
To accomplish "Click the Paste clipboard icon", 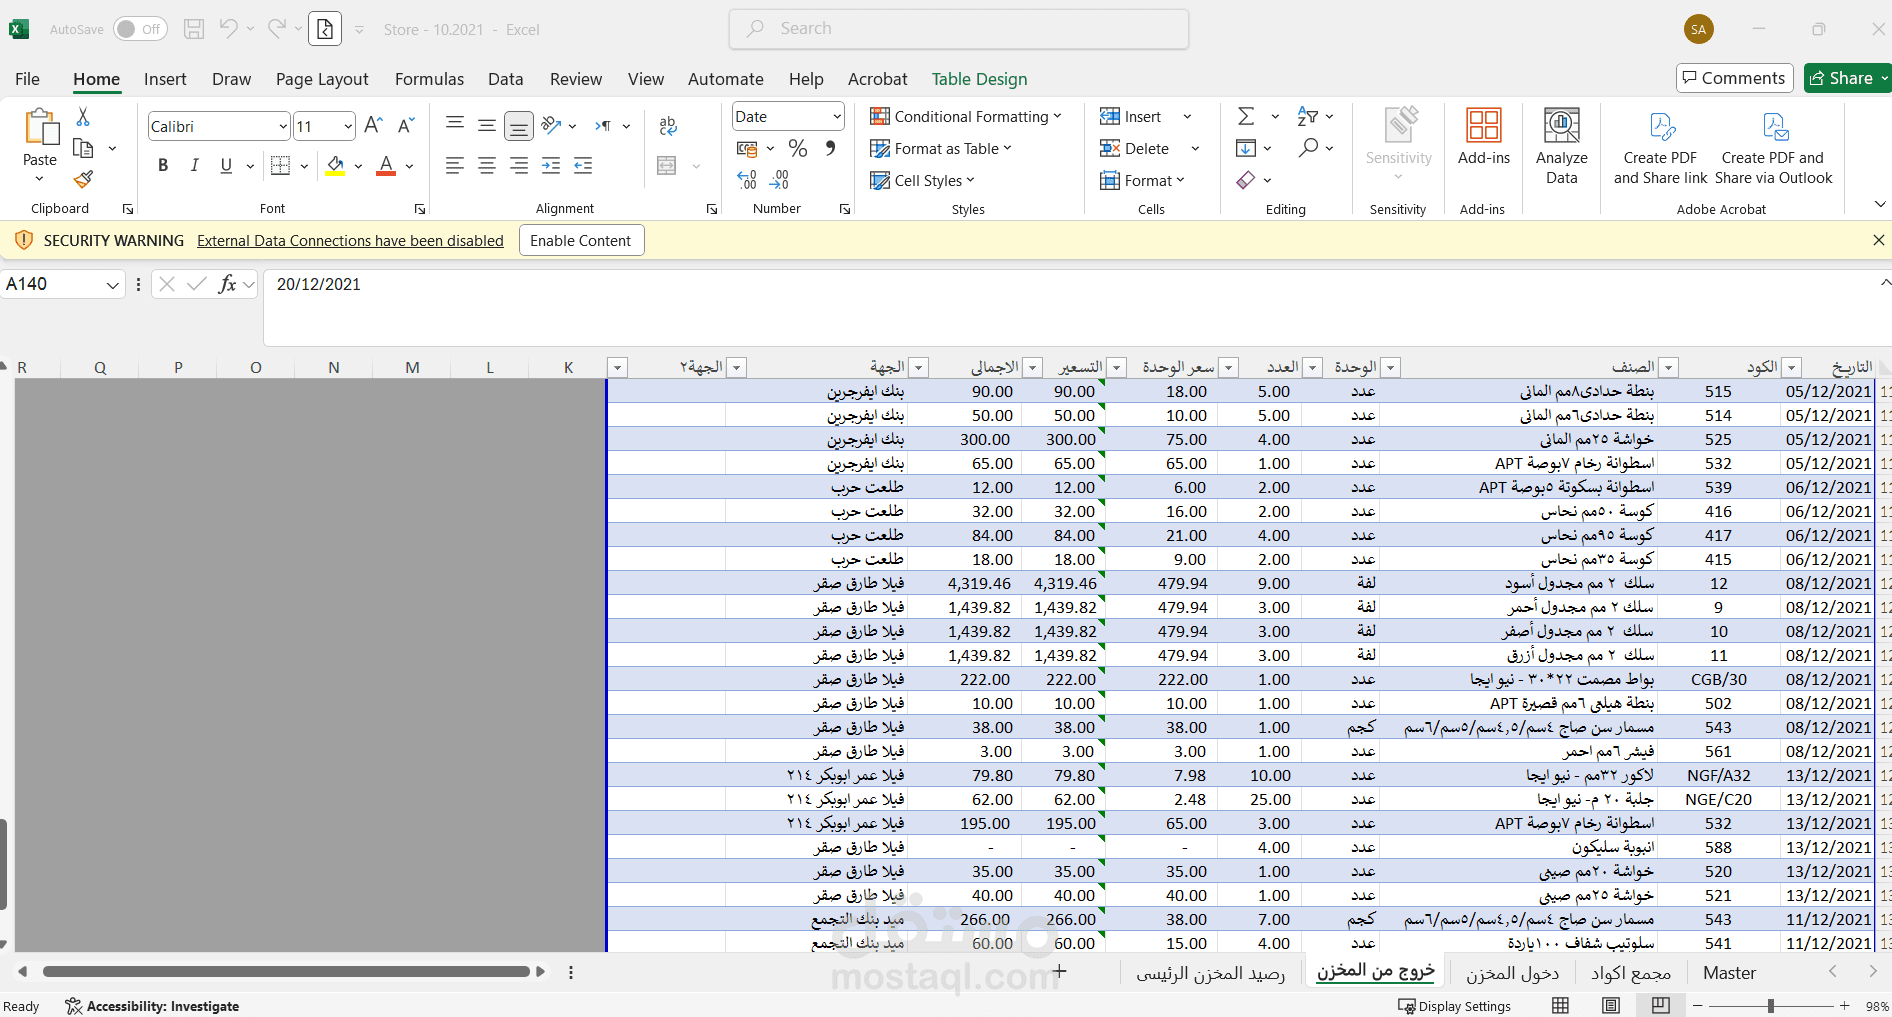I will click(40, 128).
